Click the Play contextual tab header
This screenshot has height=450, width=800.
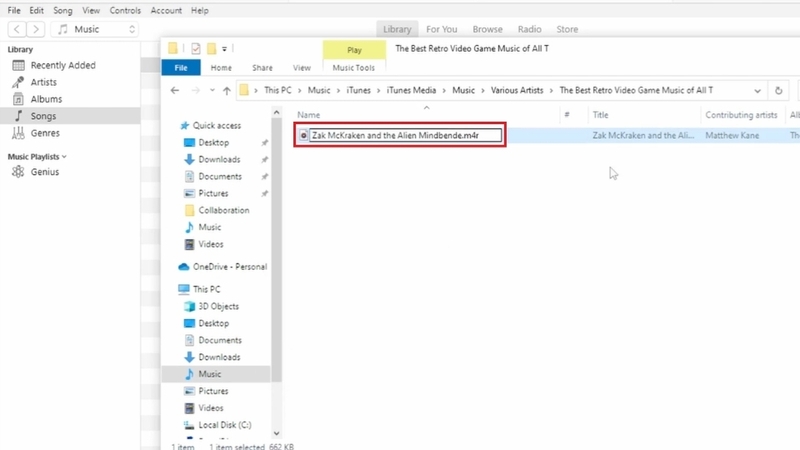pos(354,50)
